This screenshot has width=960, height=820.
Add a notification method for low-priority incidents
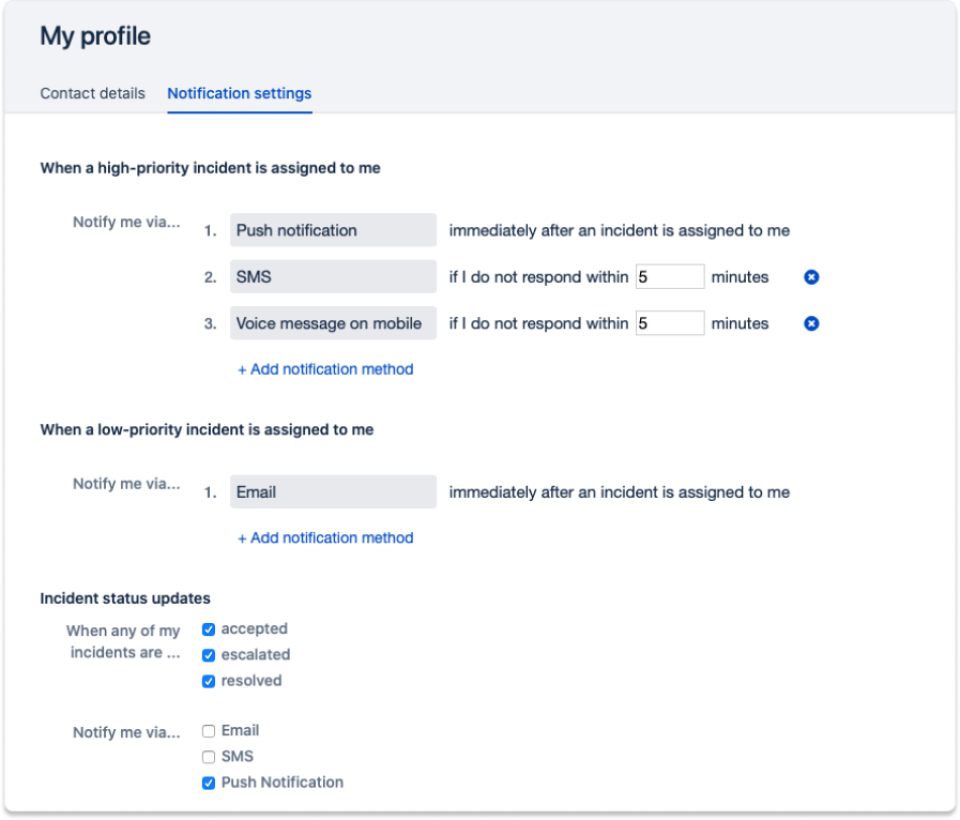pyautogui.click(x=327, y=538)
